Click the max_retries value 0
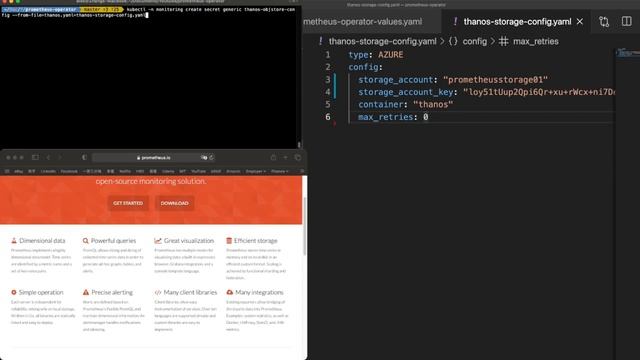 tap(425, 117)
